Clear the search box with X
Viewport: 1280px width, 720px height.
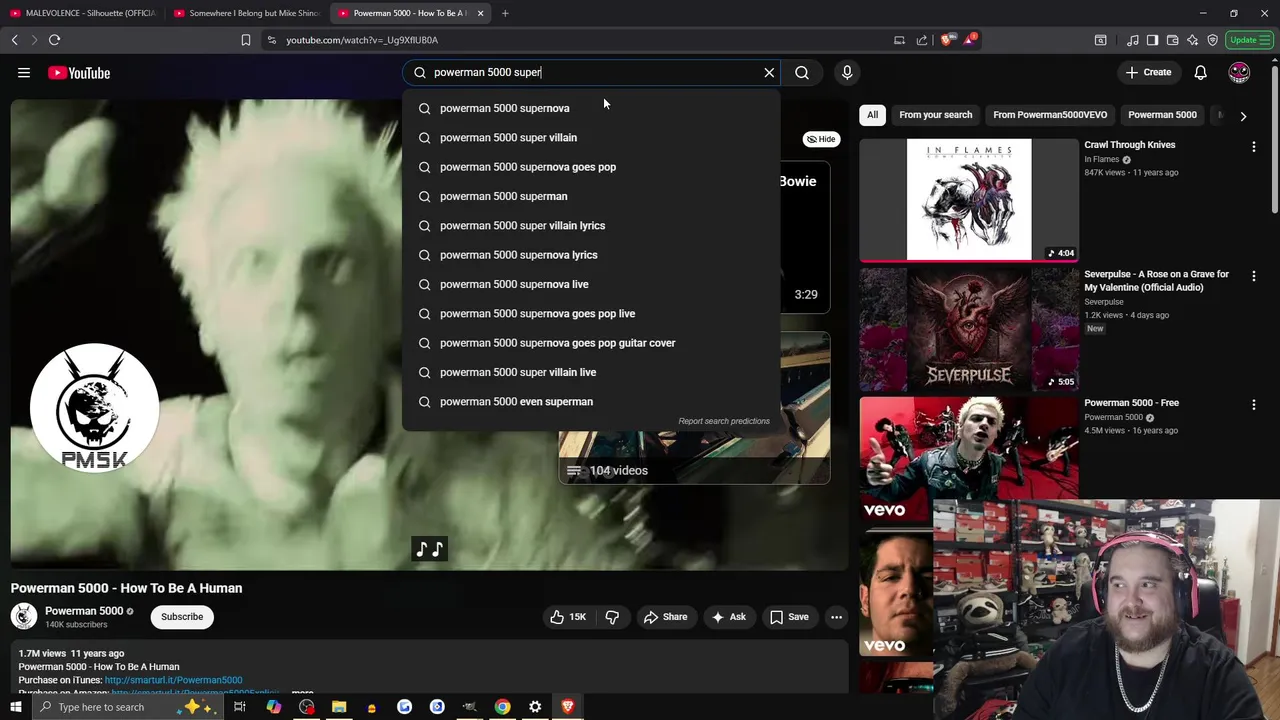pos(769,72)
